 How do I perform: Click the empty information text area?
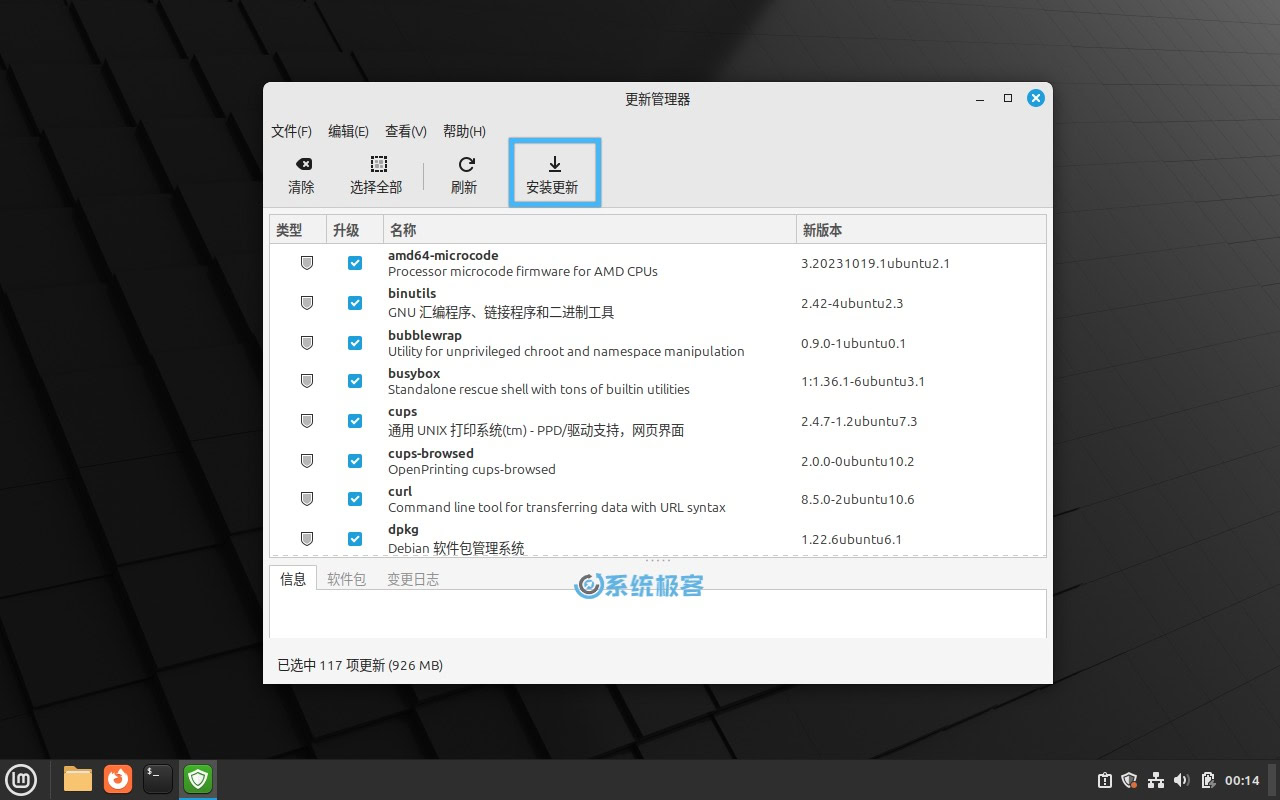coord(658,613)
